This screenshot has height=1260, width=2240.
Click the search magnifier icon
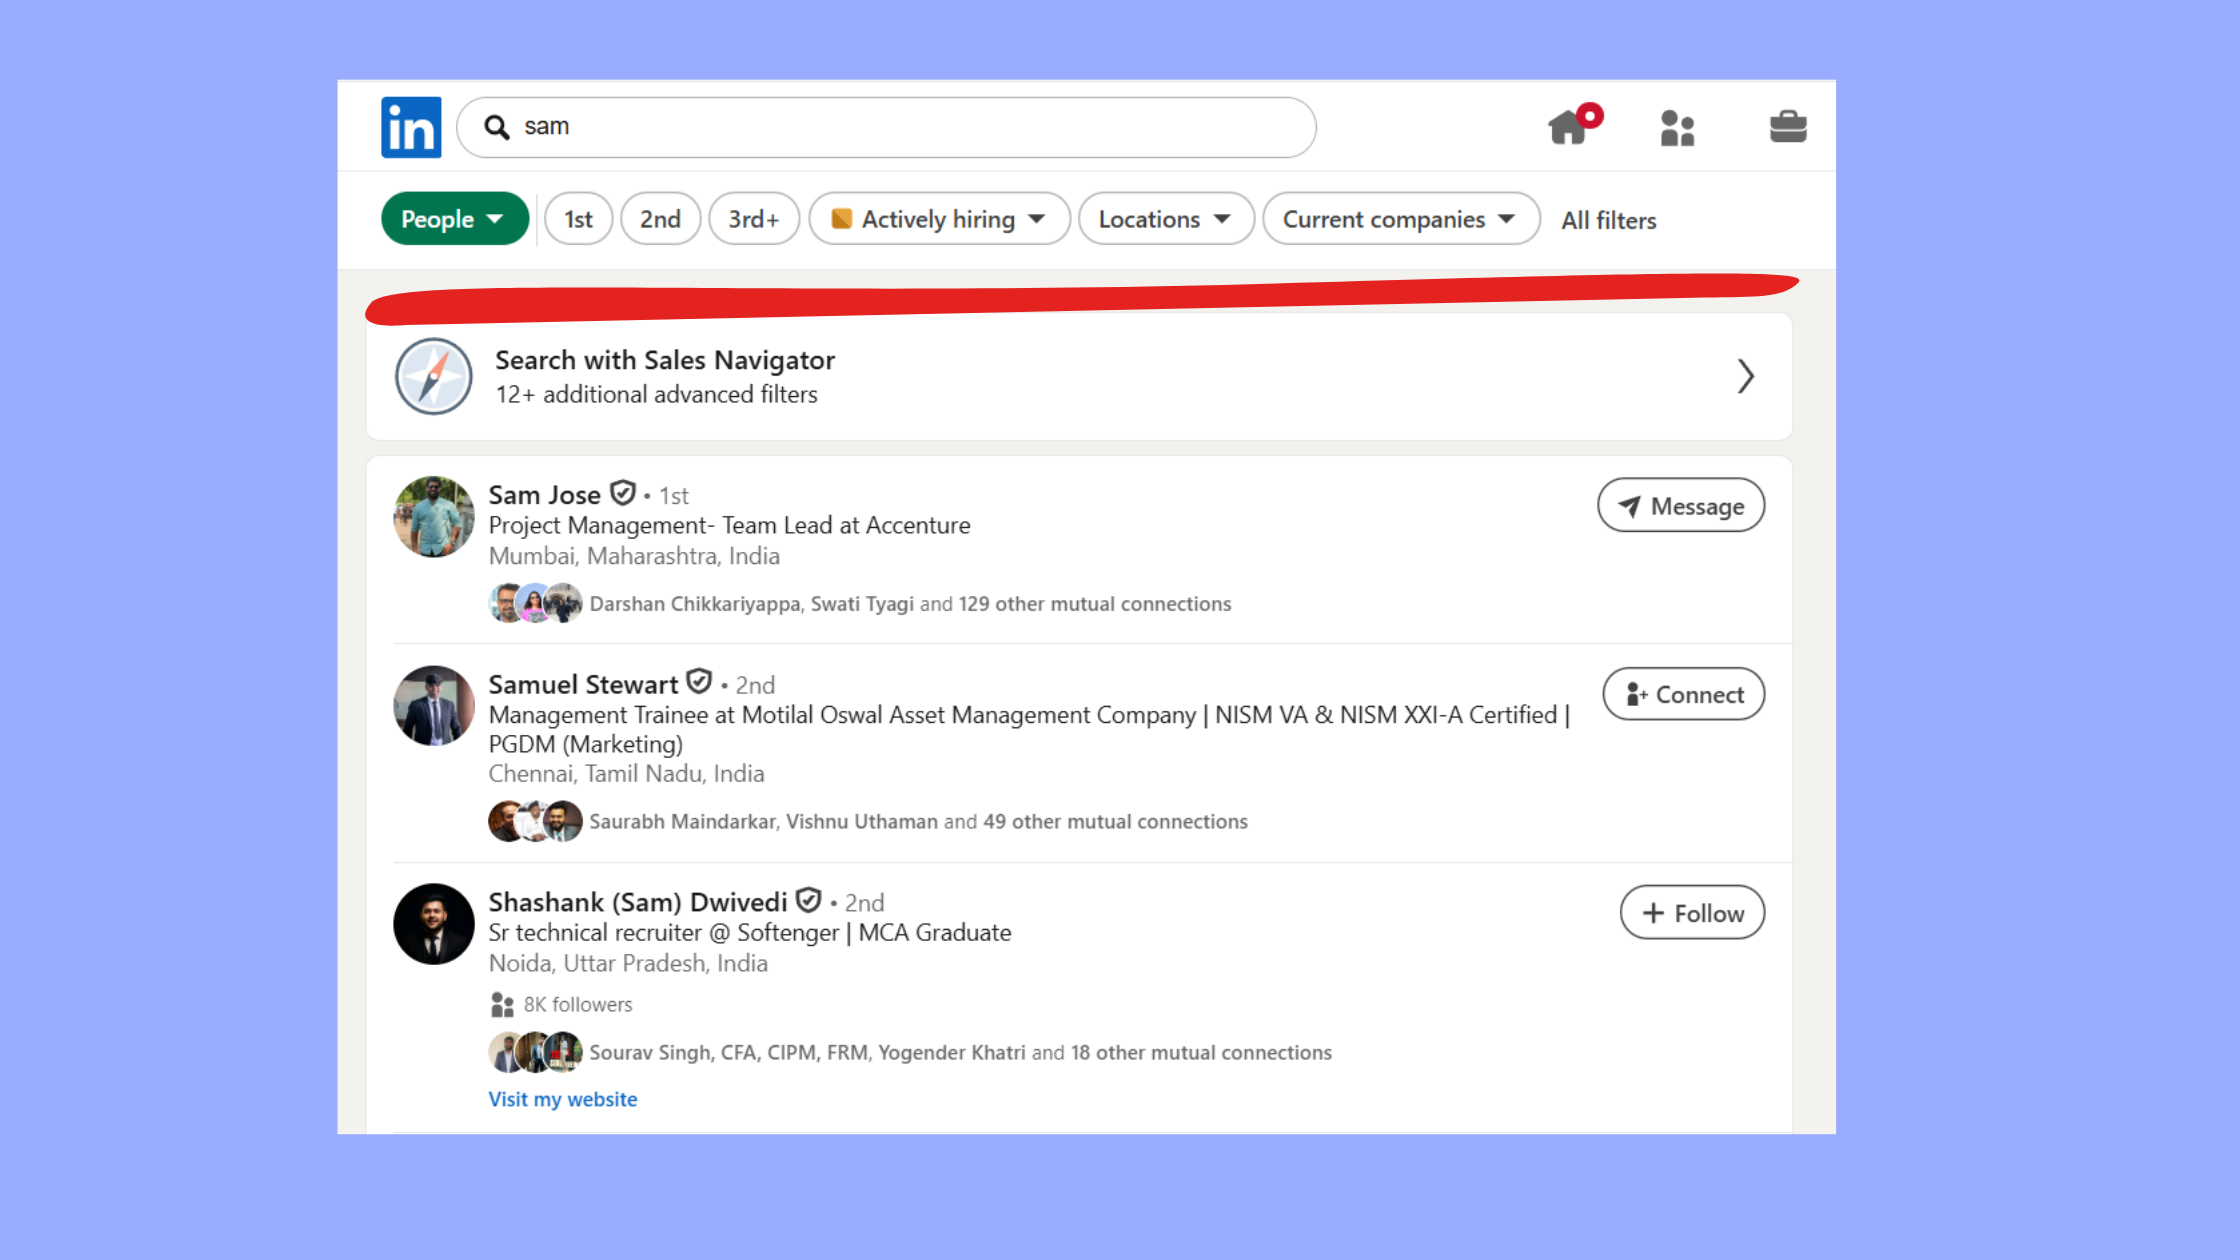click(497, 127)
